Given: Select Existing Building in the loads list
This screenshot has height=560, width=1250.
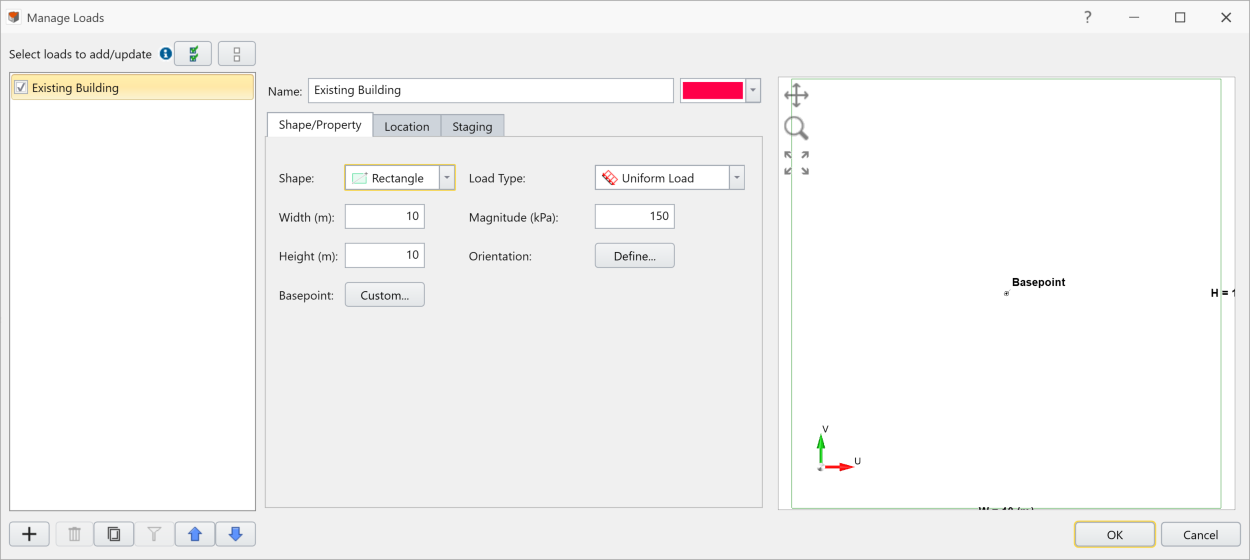Looking at the screenshot, I should point(132,88).
